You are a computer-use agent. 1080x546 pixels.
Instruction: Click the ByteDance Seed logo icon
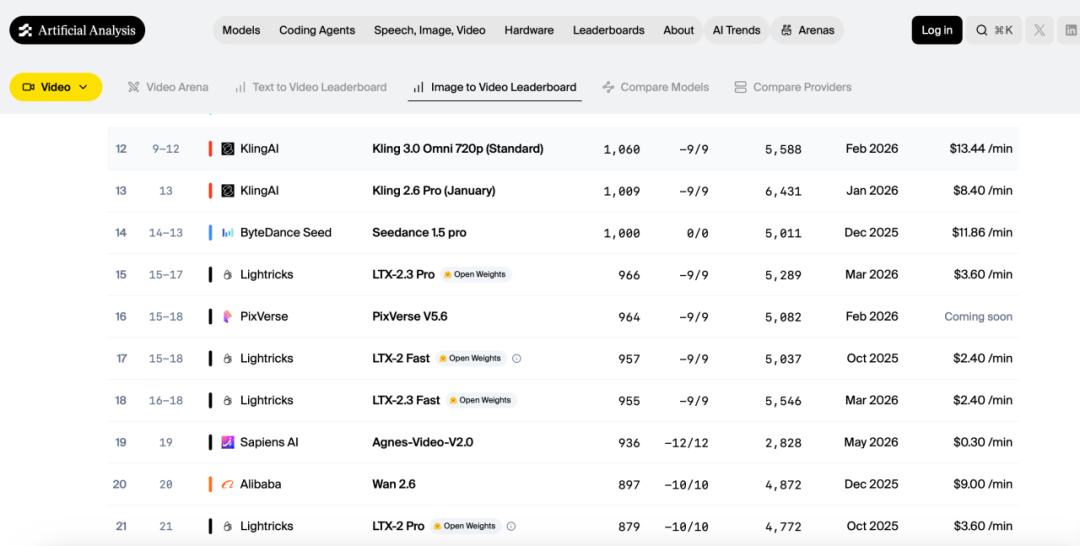click(x=228, y=233)
